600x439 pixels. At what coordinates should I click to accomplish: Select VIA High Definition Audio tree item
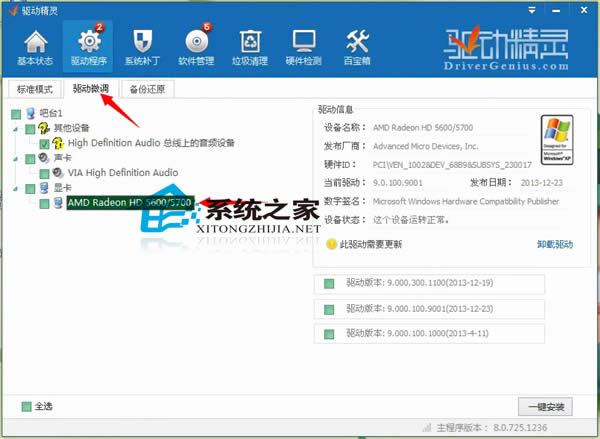coord(122,173)
